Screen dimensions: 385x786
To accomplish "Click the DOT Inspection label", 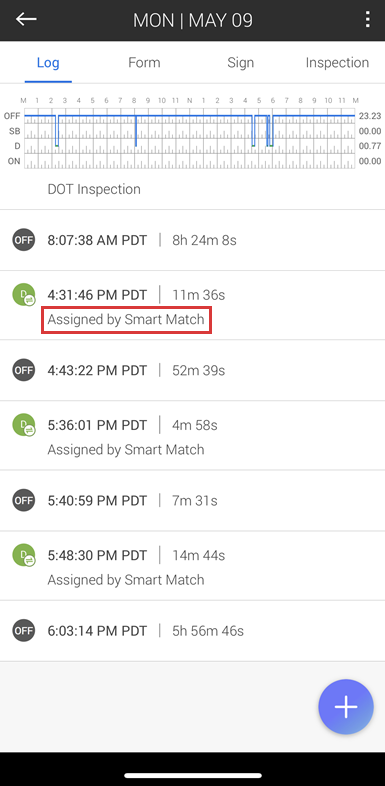I will tap(94, 189).
